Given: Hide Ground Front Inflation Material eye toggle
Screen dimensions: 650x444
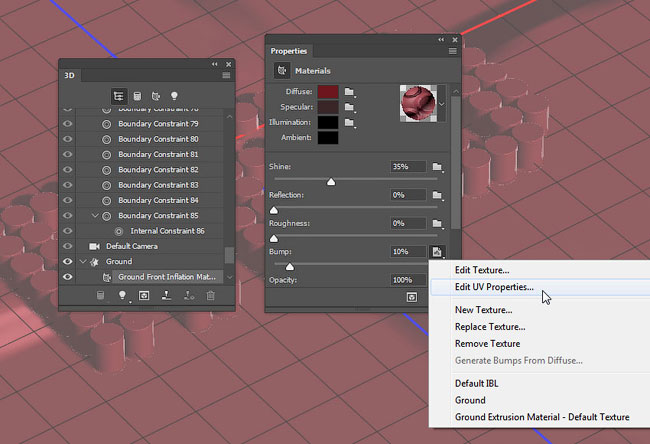Looking at the screenshot, I should (68, 277).
